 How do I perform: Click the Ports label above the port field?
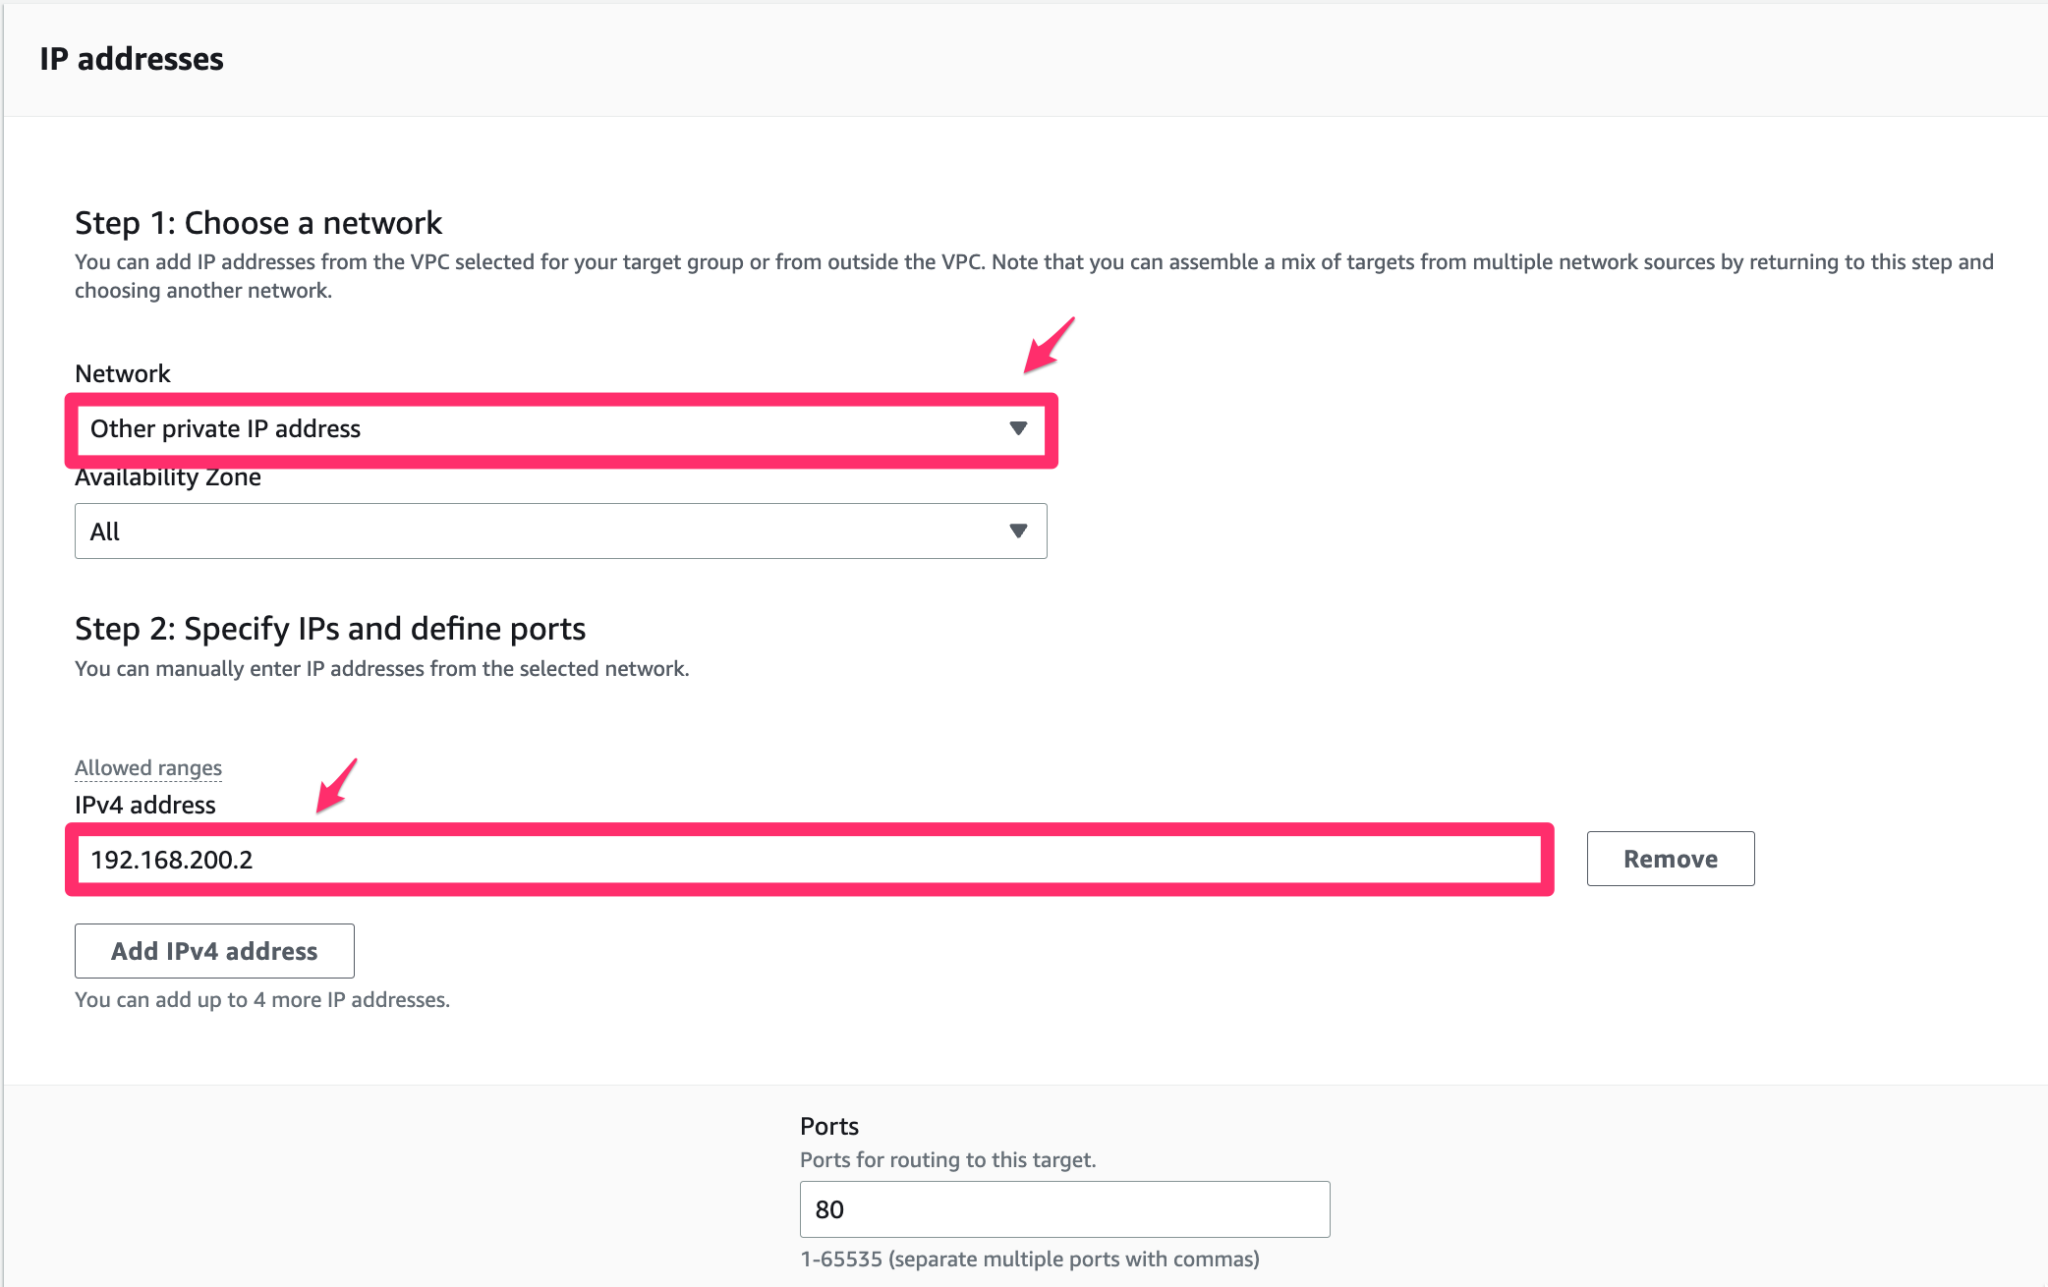827,1125
